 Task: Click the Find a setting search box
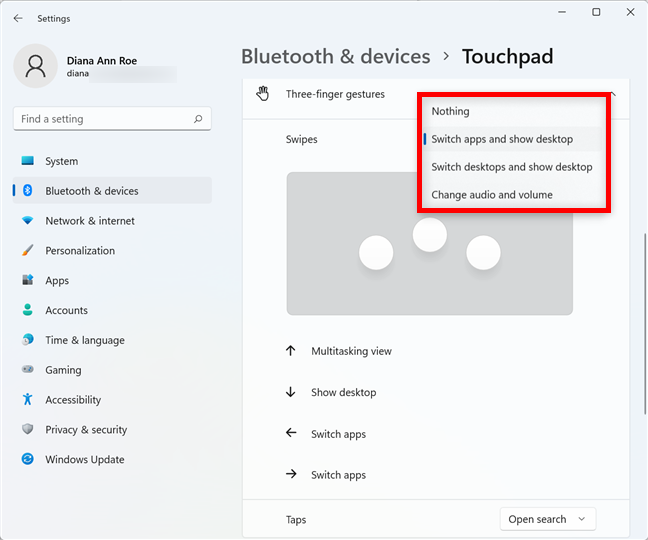click(112, 119)
